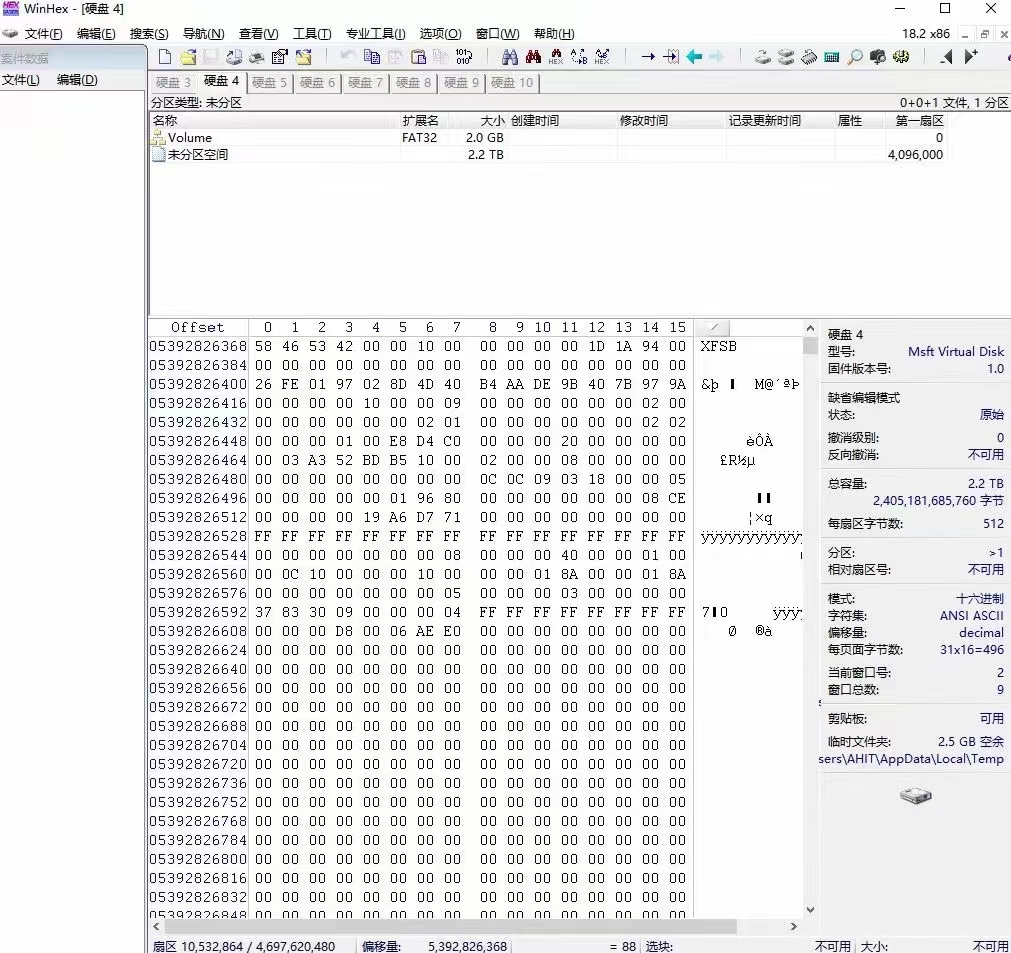Open the 工具(T) menu
Viewport: 1011px width, 953px height.
(x=311, y=34)
